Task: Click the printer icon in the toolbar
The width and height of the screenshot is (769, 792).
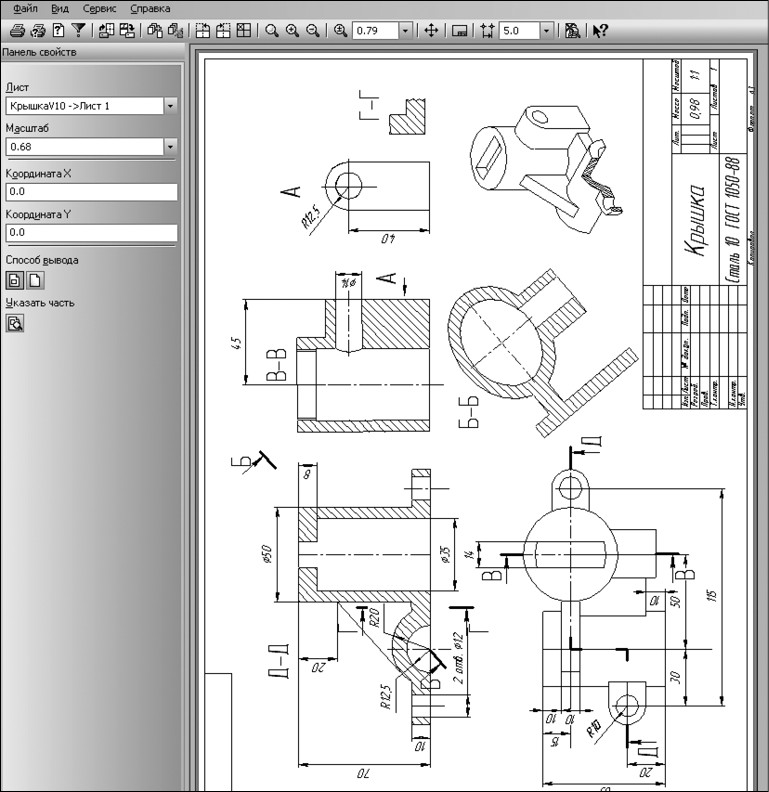Action: [x=18, y=31]
